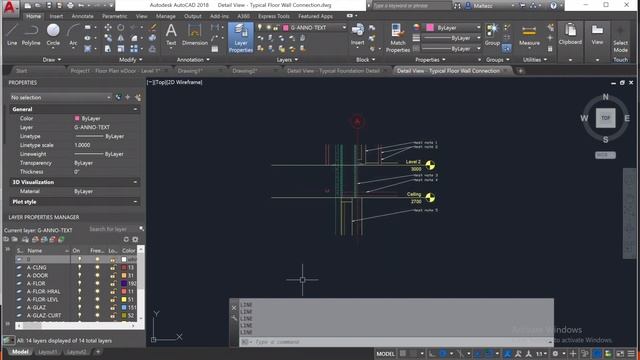The width and height of the screenshot is (640, 360).
Task: Open the Parametric ribbon tab
Action: click(x=115, y=16)
